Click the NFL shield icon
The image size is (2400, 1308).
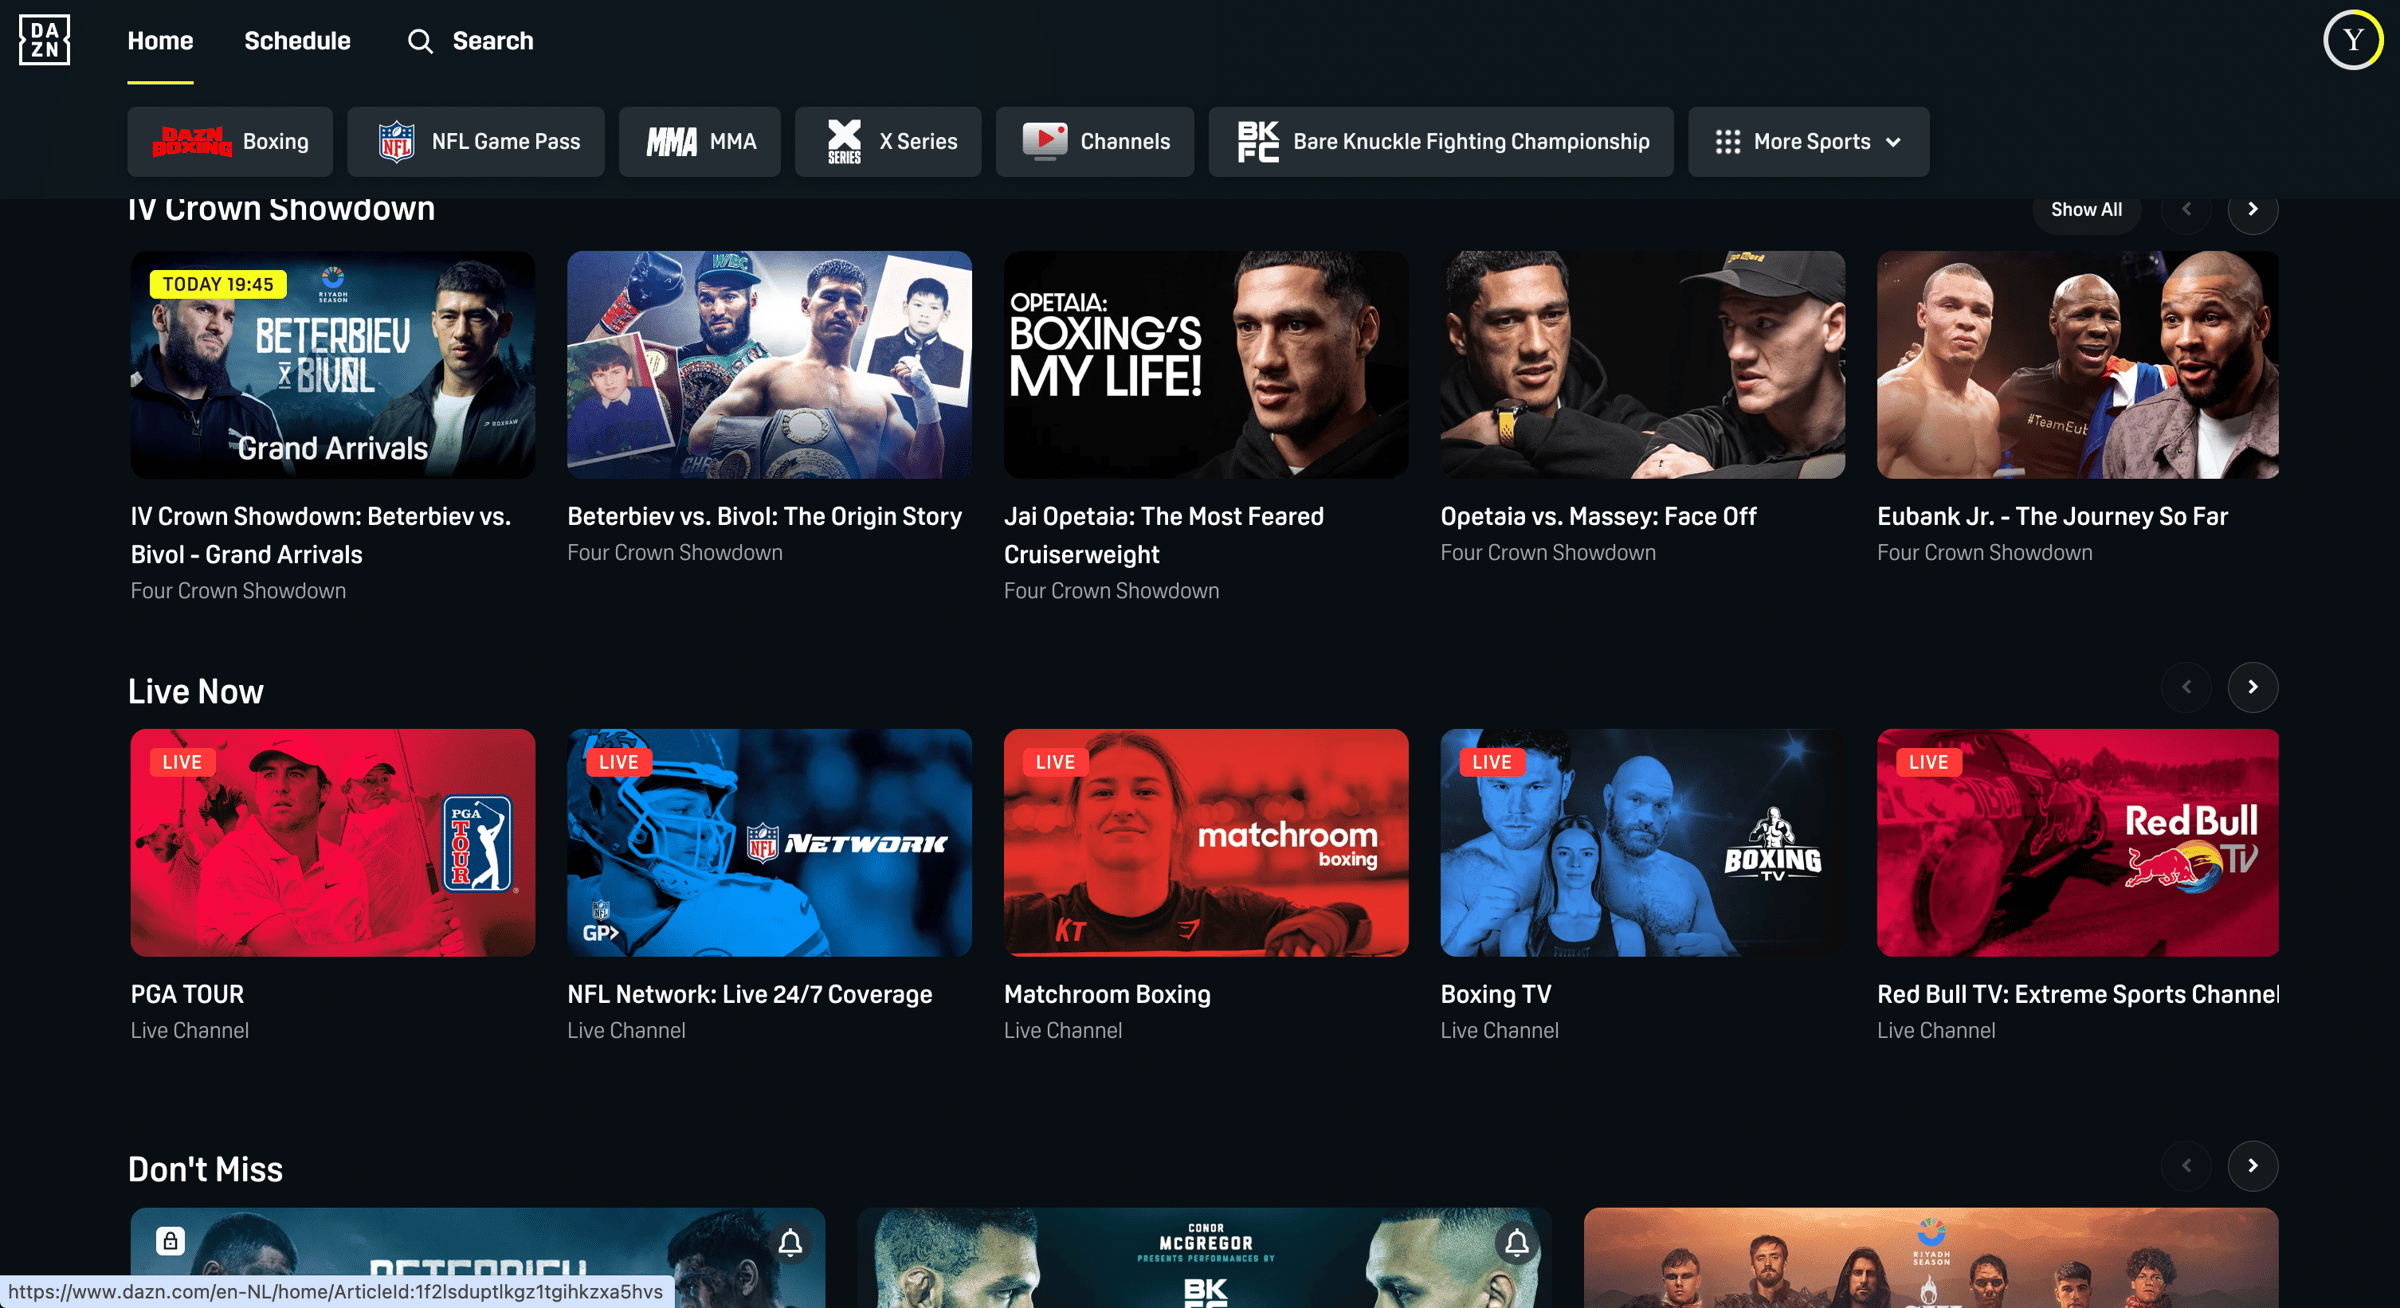click(x=396, y=142)
